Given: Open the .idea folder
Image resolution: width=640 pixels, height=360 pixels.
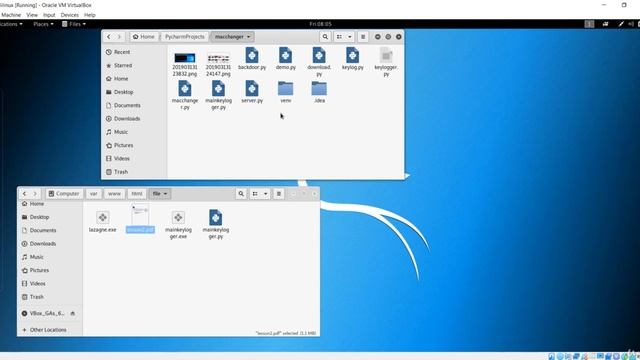Looking at the screenshot, I should pyautogui.click(x=319, y=89).
